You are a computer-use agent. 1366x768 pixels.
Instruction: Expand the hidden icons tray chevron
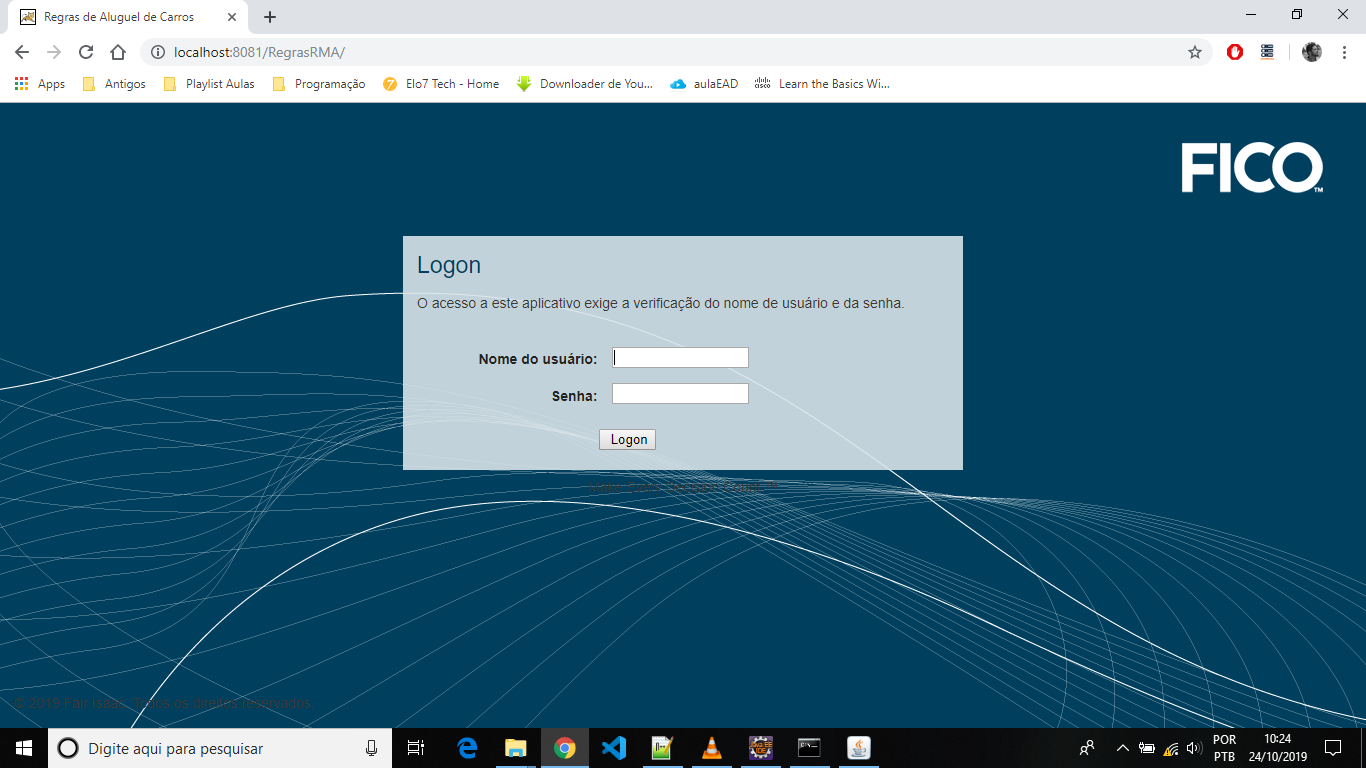coord(1122,748)
